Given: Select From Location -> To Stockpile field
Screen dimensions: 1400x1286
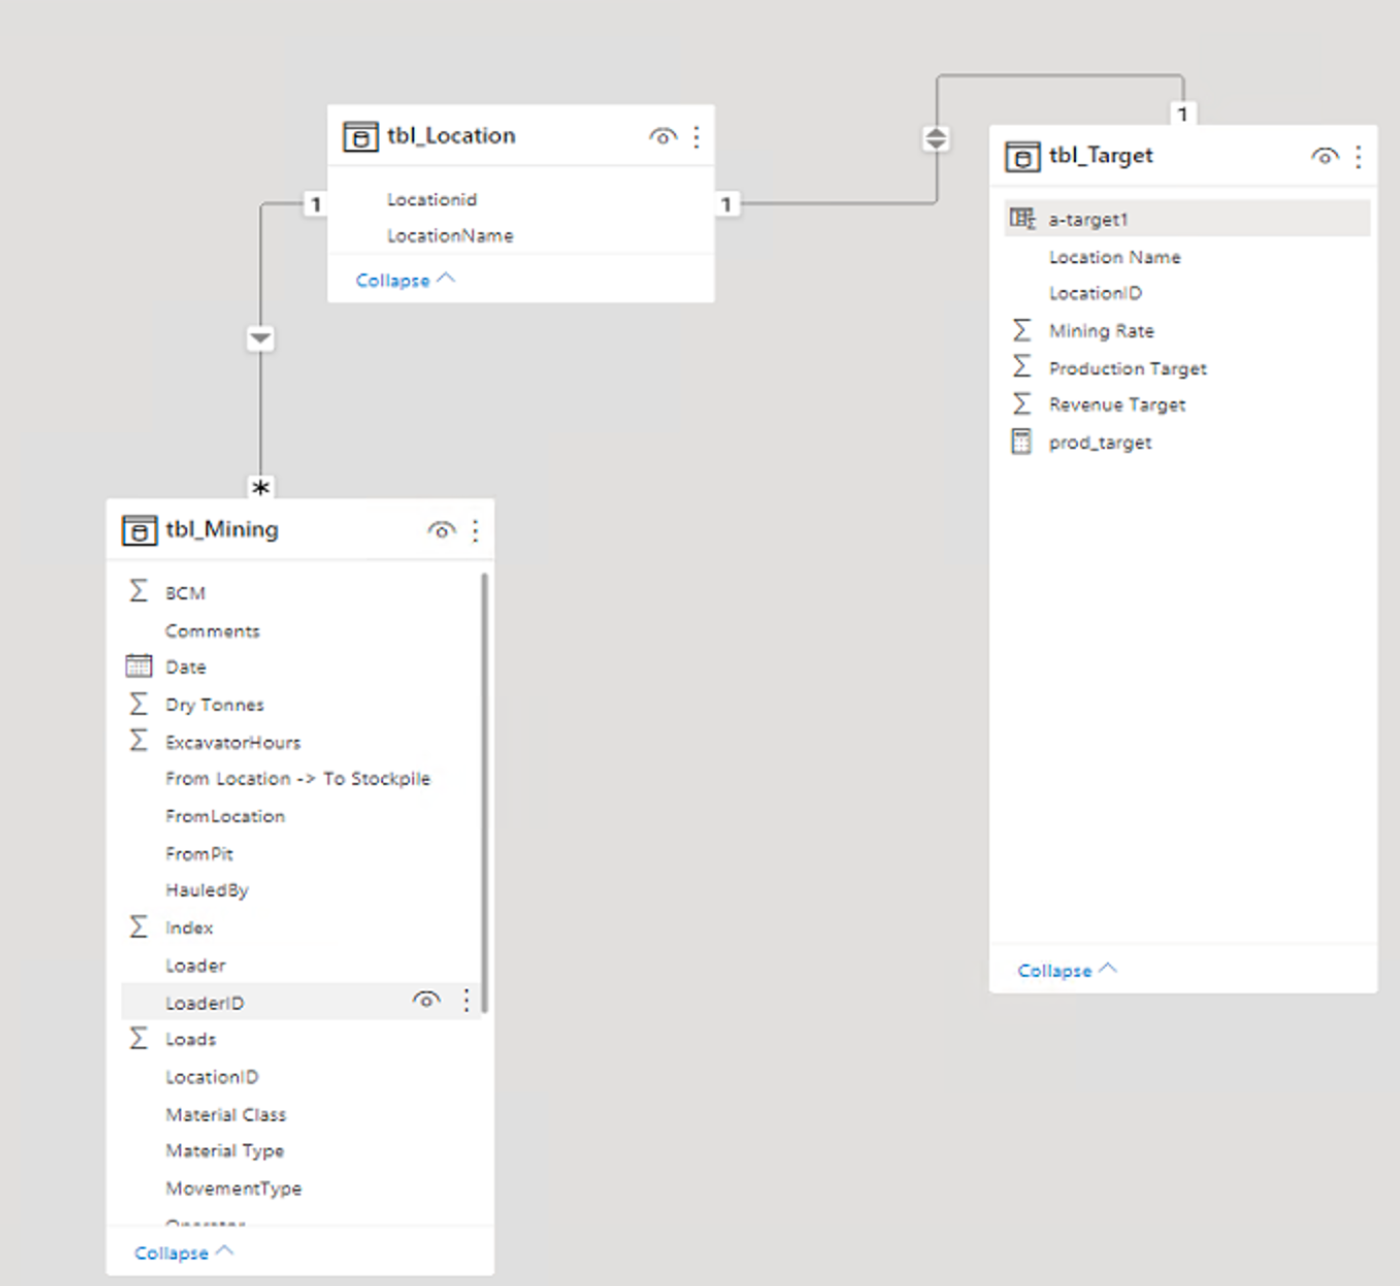Looking at the screenshot, I should pyautogui.click(x=298, y=779).
